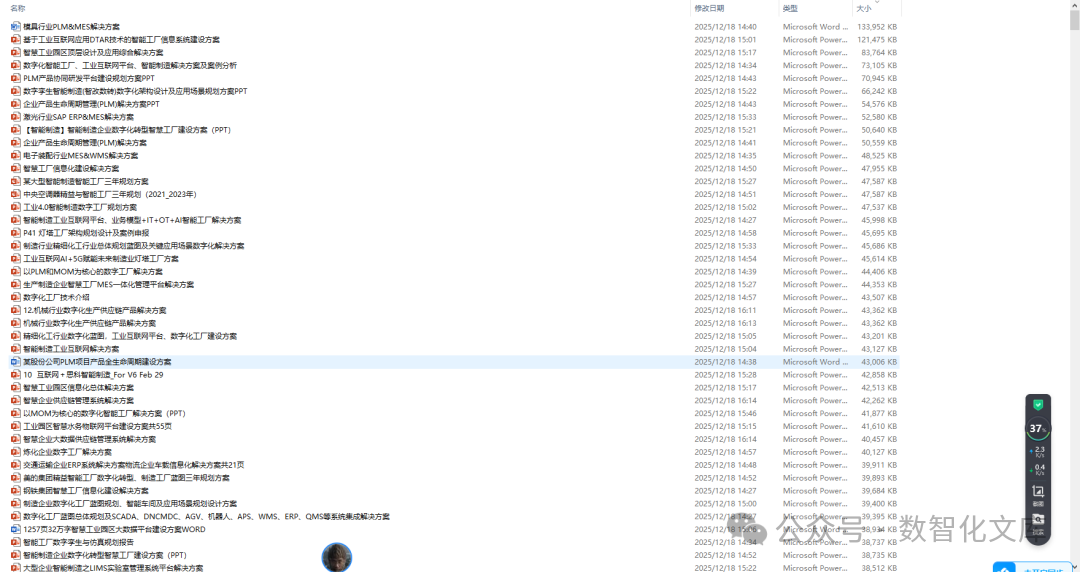Click the 37% memory usage circle
Image resolution: width=1080 pixels, height=572 pixels.
click(1037, 429)
